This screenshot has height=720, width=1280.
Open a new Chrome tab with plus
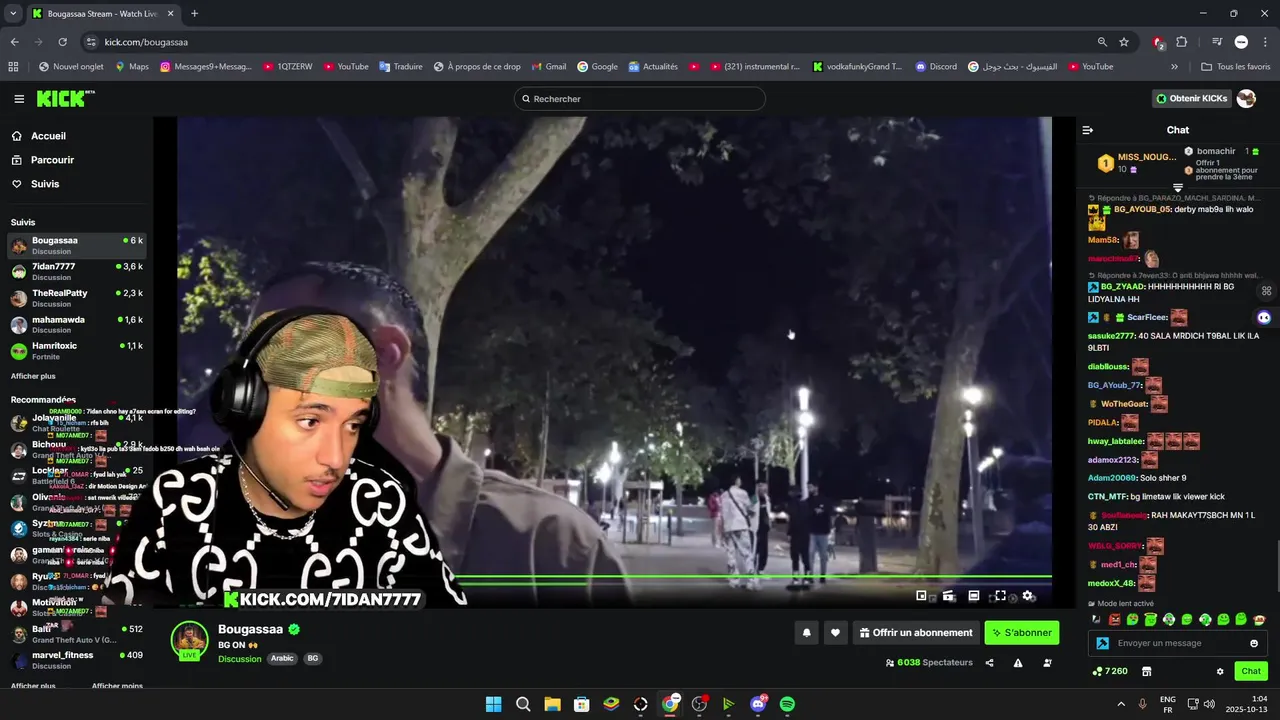click(x=194, y=13)
